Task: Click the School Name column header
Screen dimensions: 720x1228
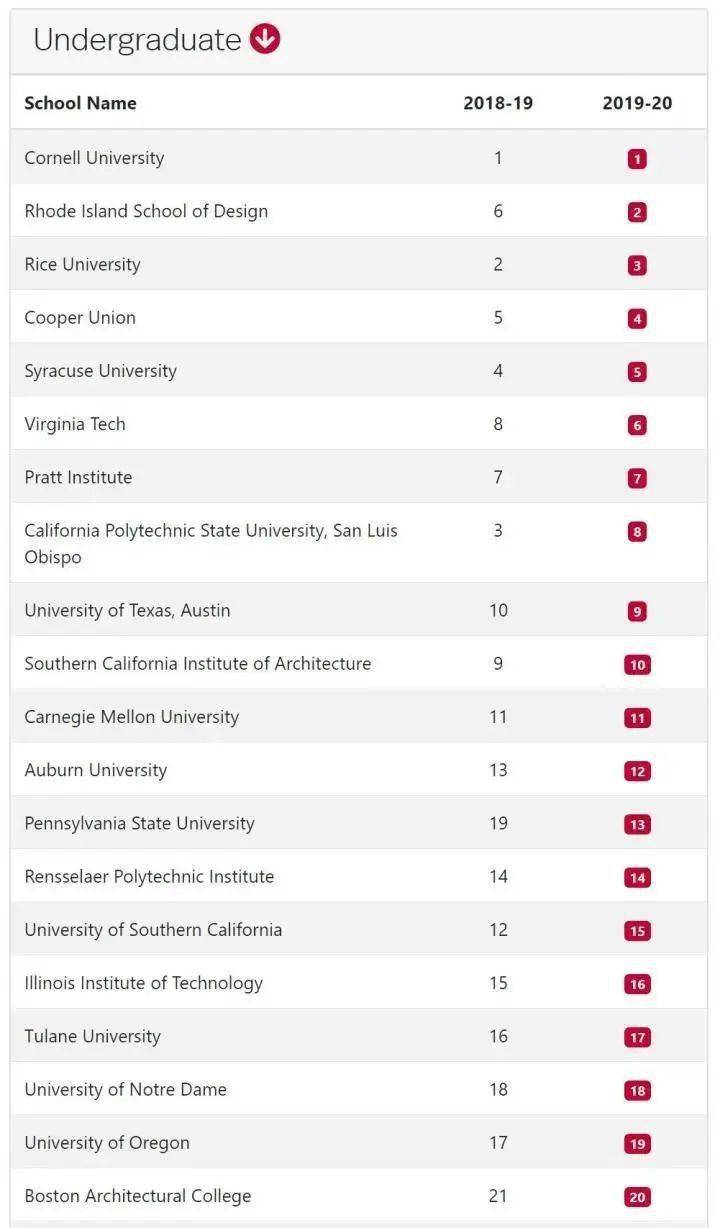Action: pyautogui.click(x=80, y=103)
